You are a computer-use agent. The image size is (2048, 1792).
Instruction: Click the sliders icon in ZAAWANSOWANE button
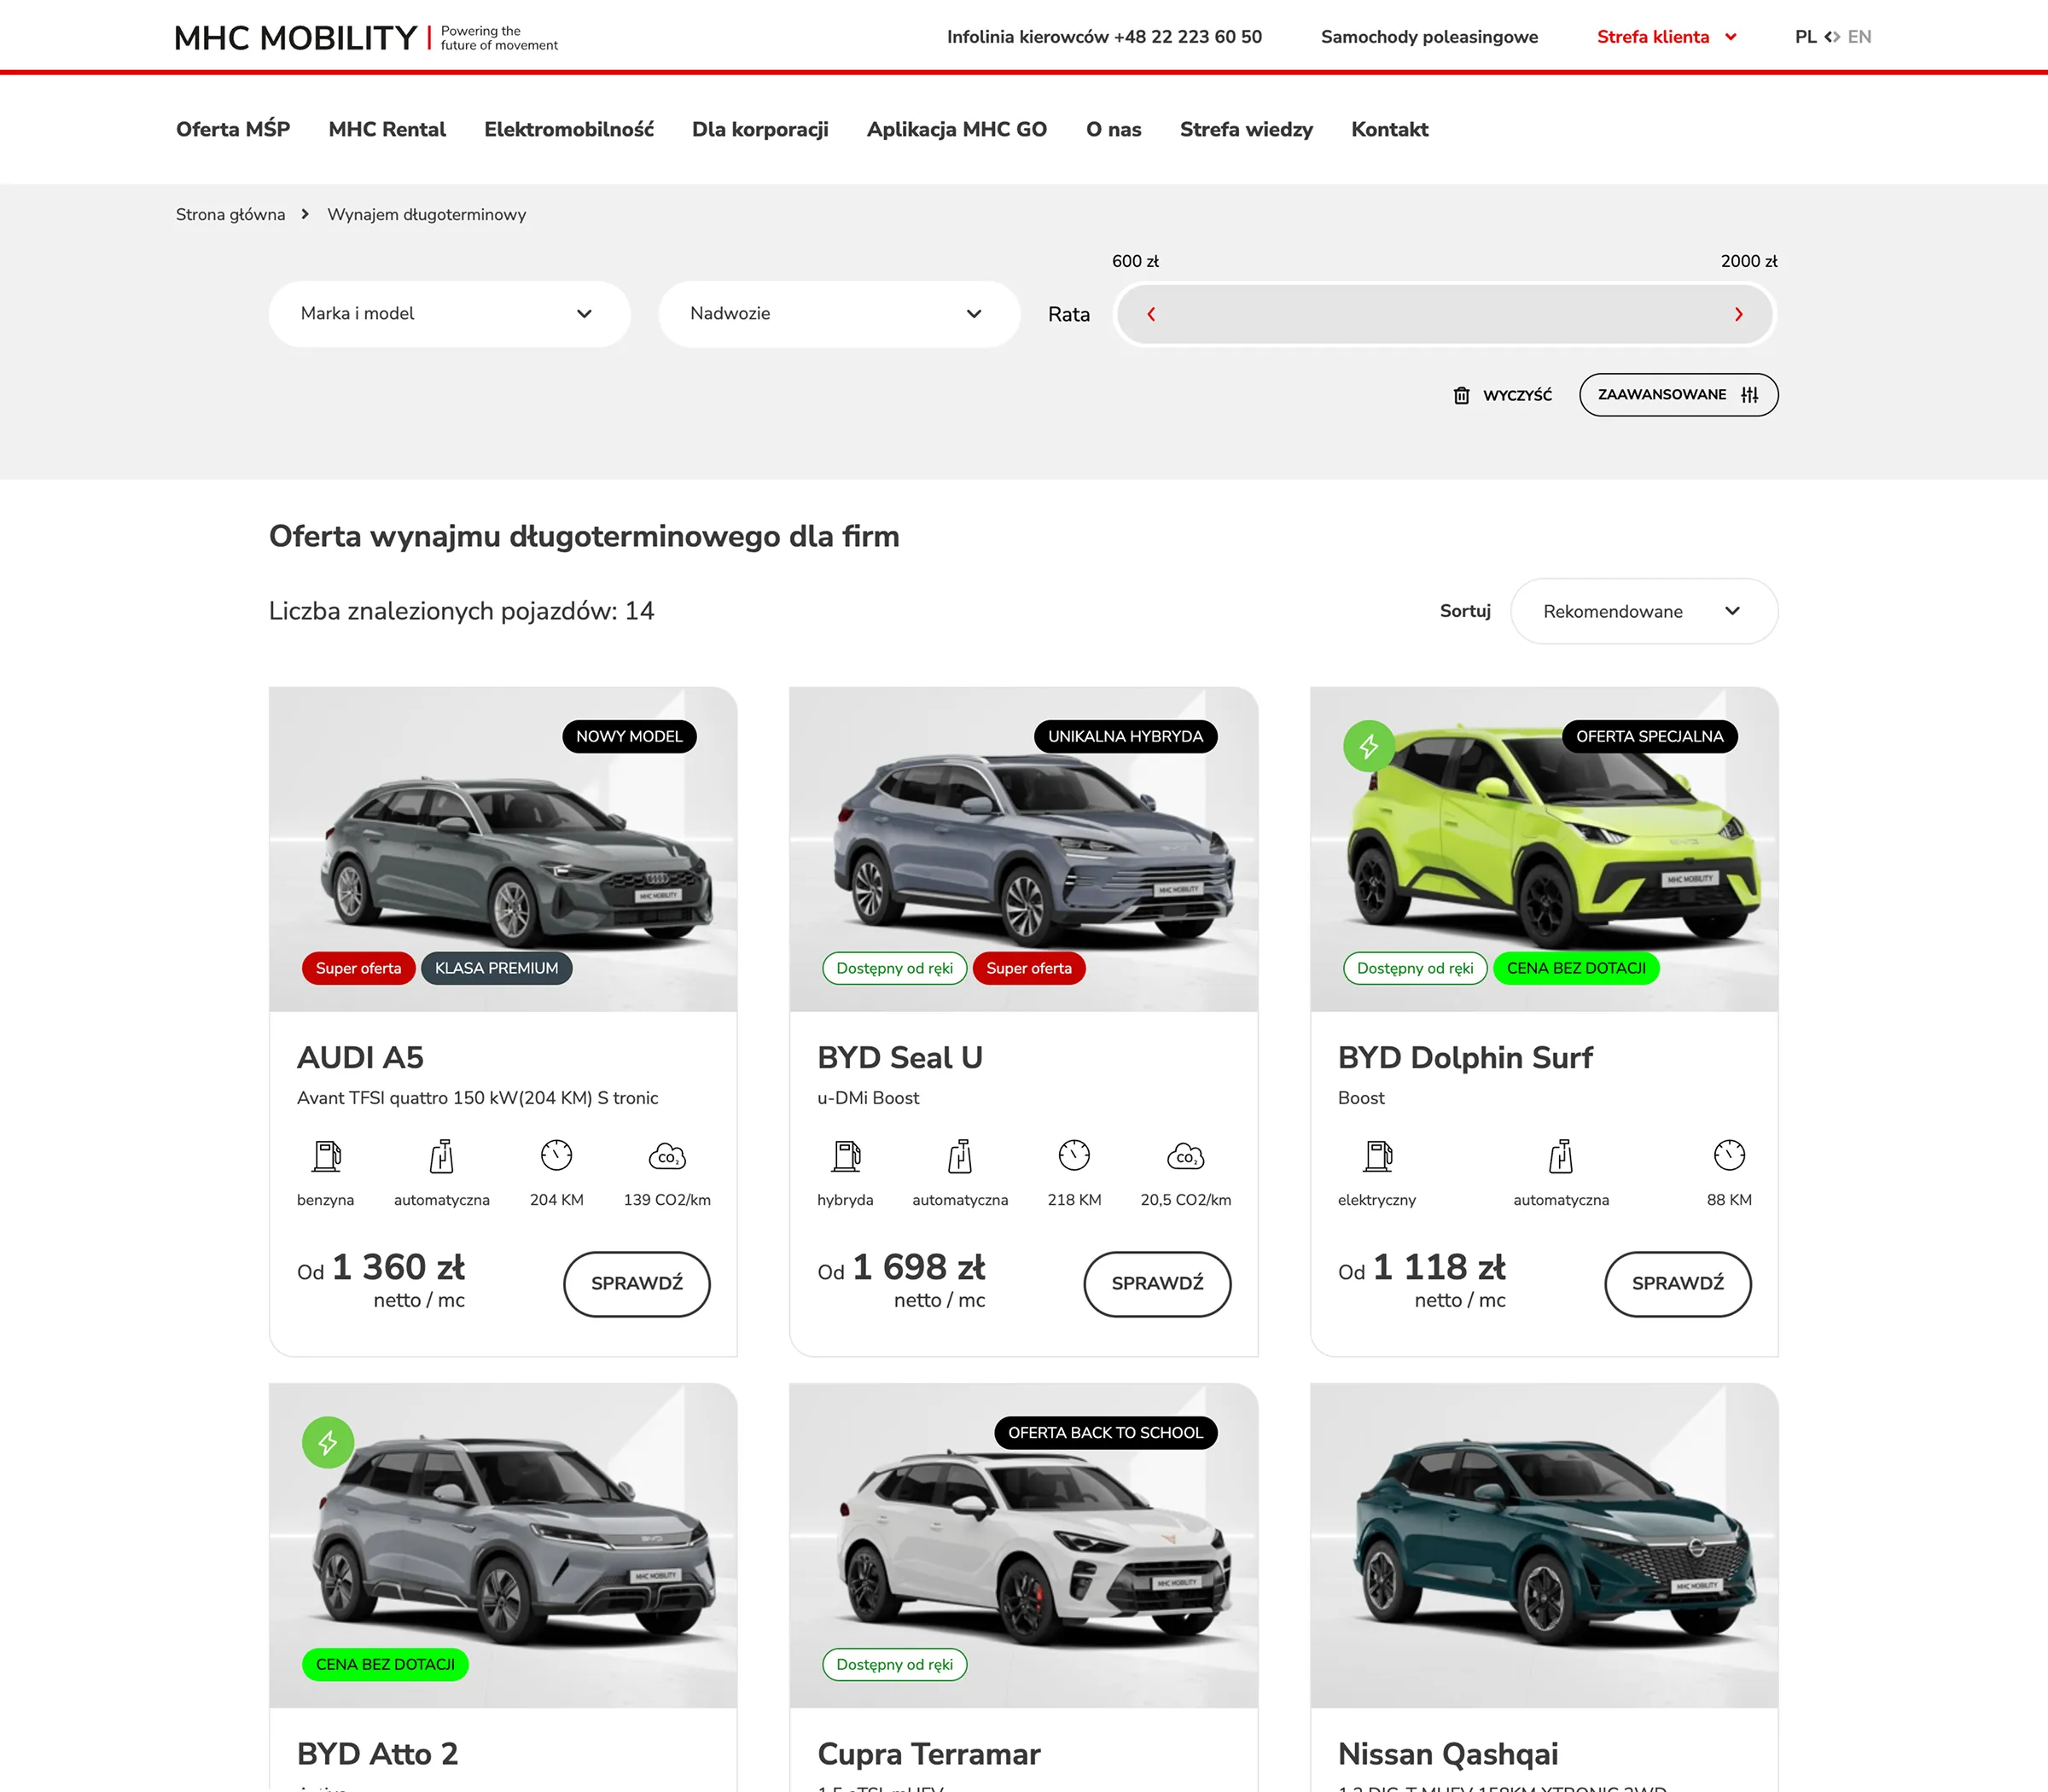coord(1749,394)
